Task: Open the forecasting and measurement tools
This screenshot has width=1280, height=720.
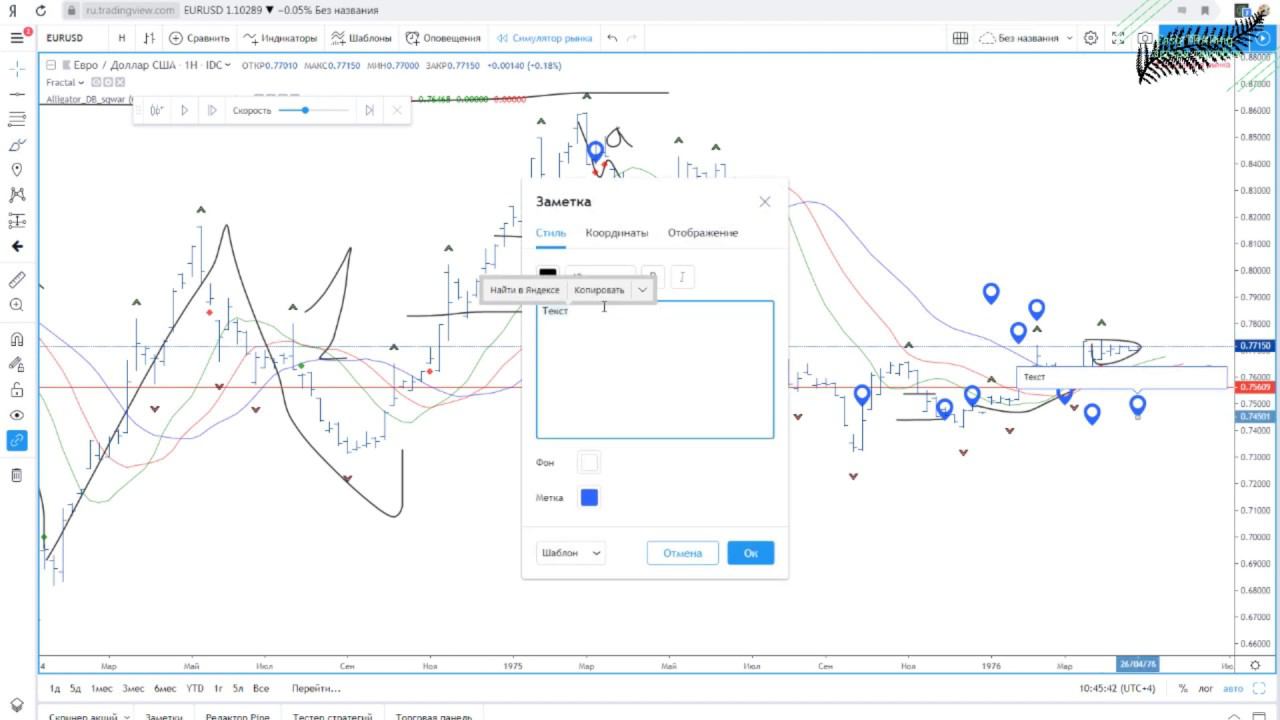Action: pyautogui.click(x=17, y=221)
